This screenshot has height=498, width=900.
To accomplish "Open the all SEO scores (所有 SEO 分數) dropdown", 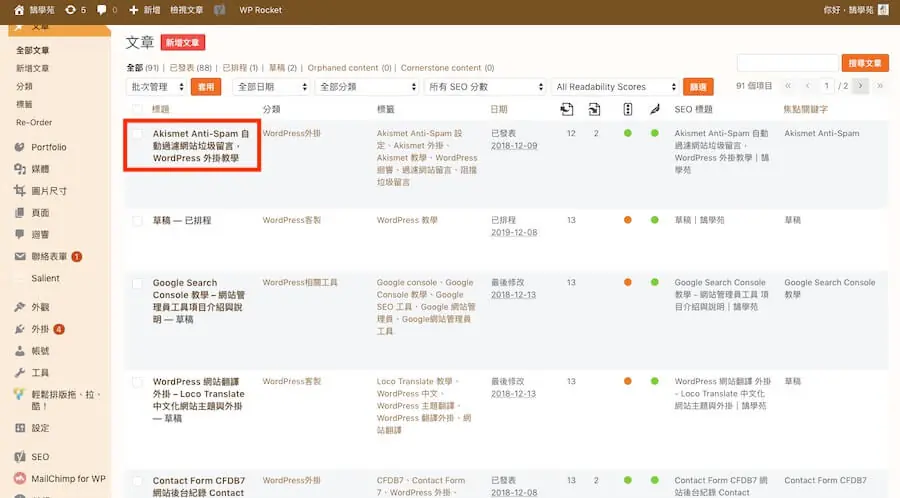I will 485,87.
